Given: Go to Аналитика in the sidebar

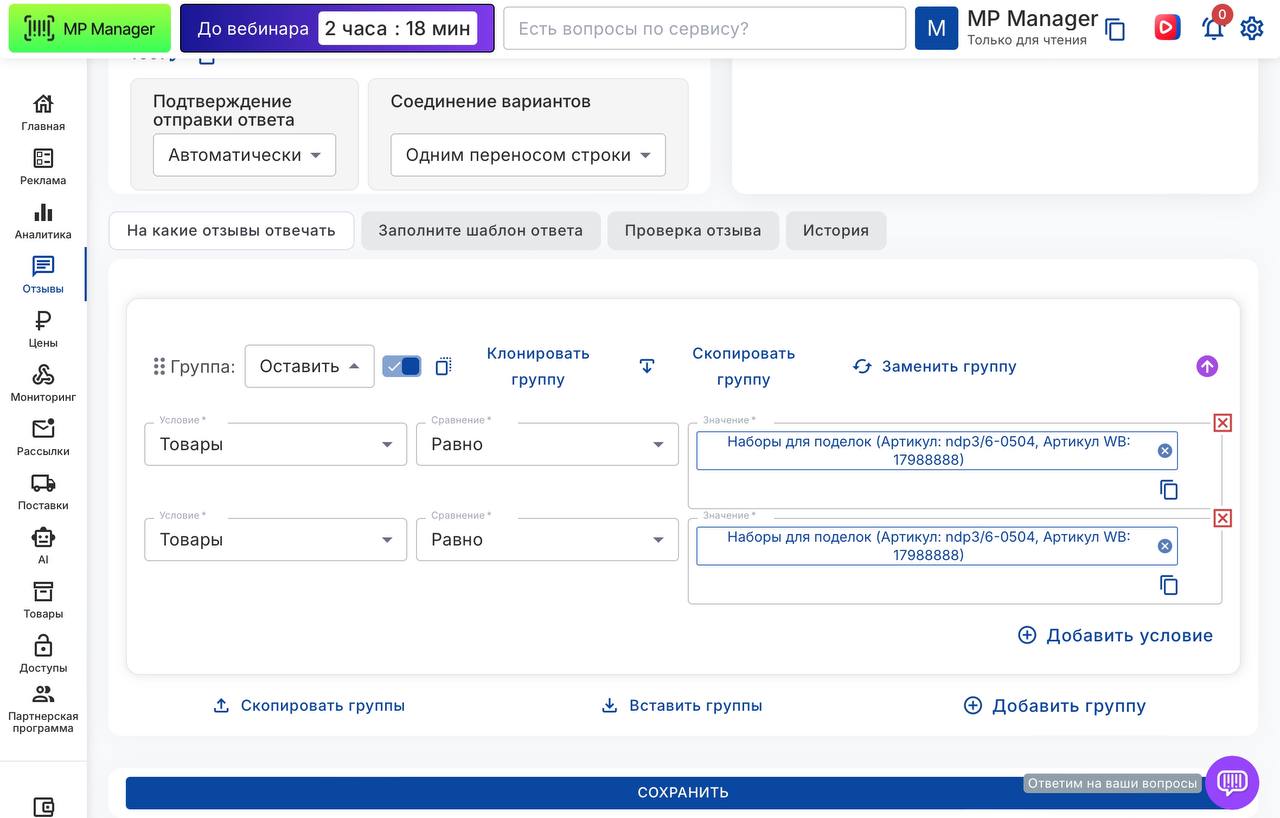Looking at the screenshot, I should pyautogui.click(x=43, y=220).
